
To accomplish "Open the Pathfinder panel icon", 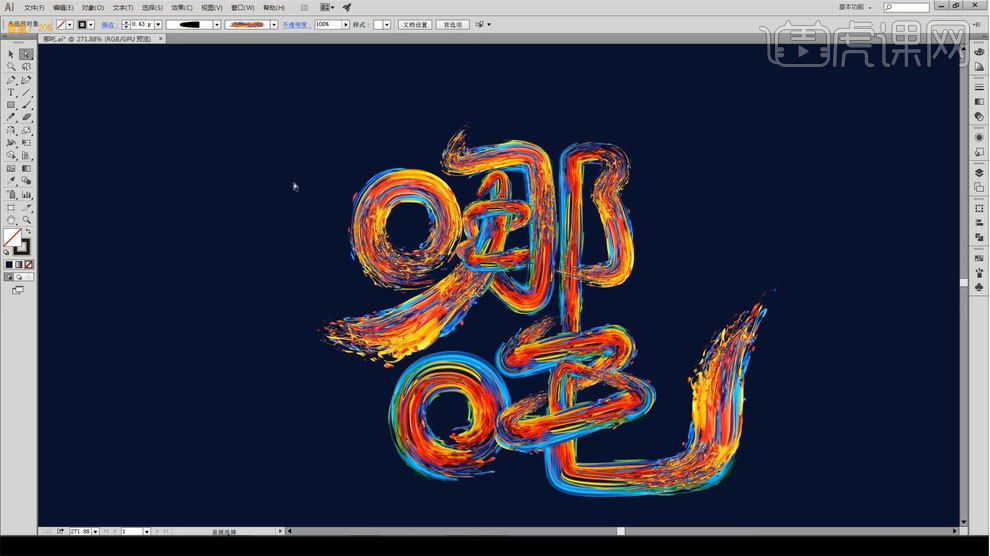I will [x=979, y=237].
